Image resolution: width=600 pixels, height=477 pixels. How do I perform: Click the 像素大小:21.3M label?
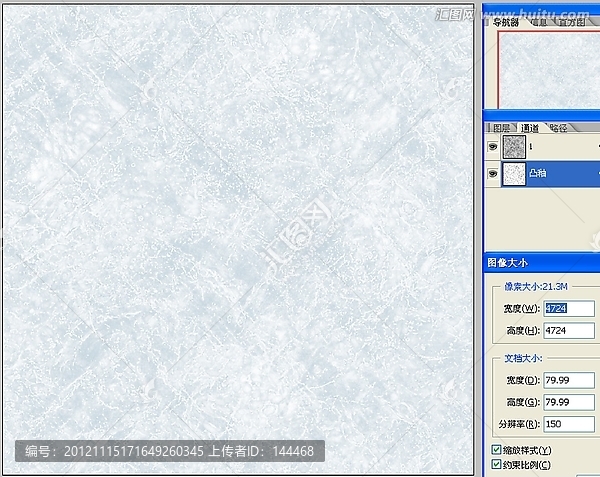point(536,287)
